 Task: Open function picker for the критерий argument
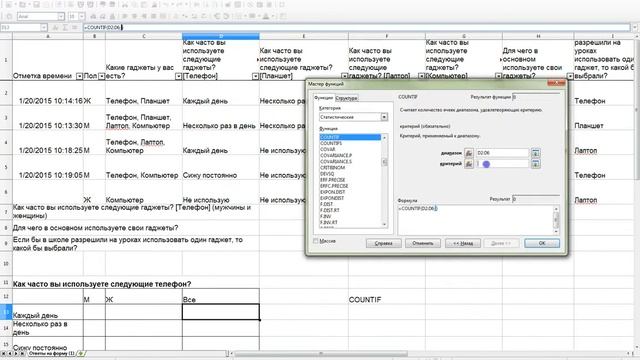point(469,164)
